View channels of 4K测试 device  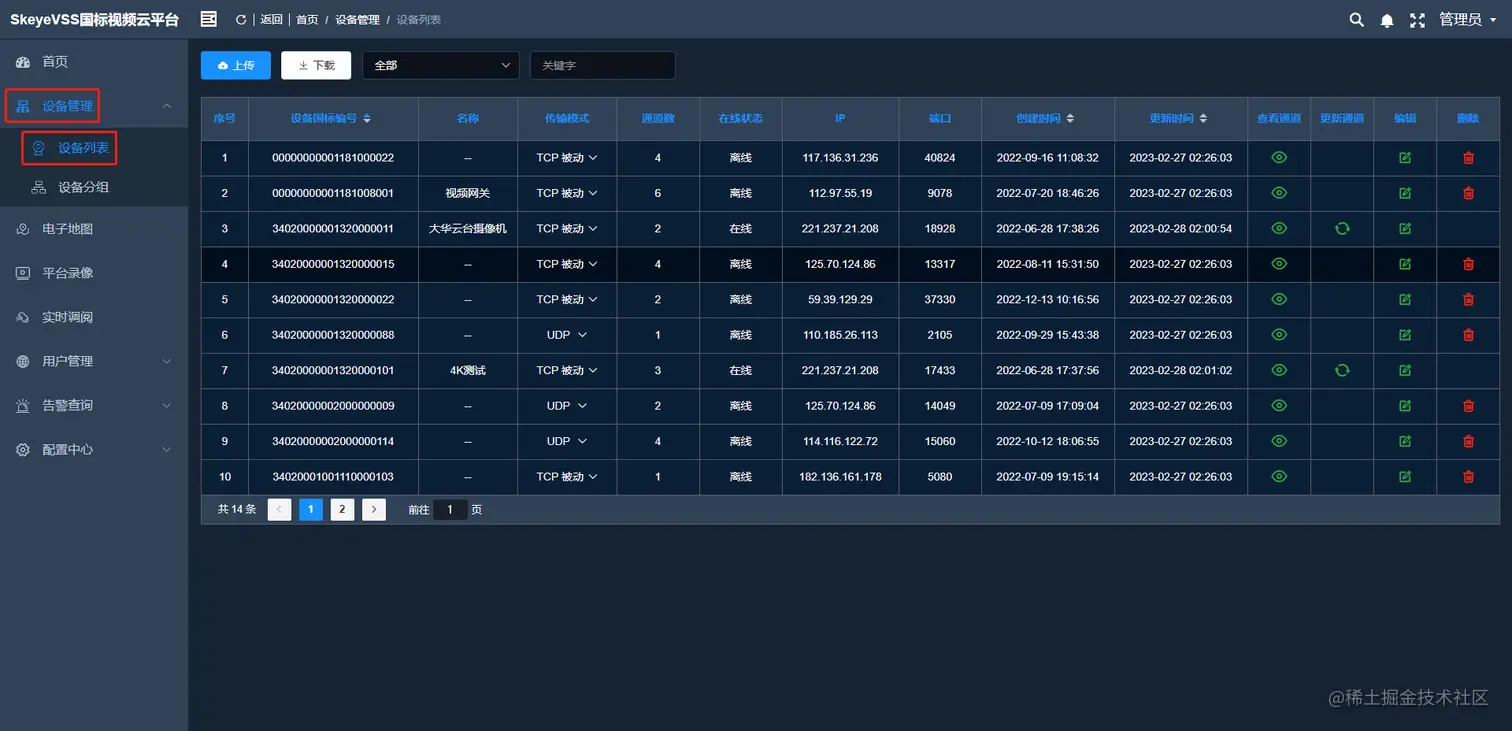[x=1279, y=371]
